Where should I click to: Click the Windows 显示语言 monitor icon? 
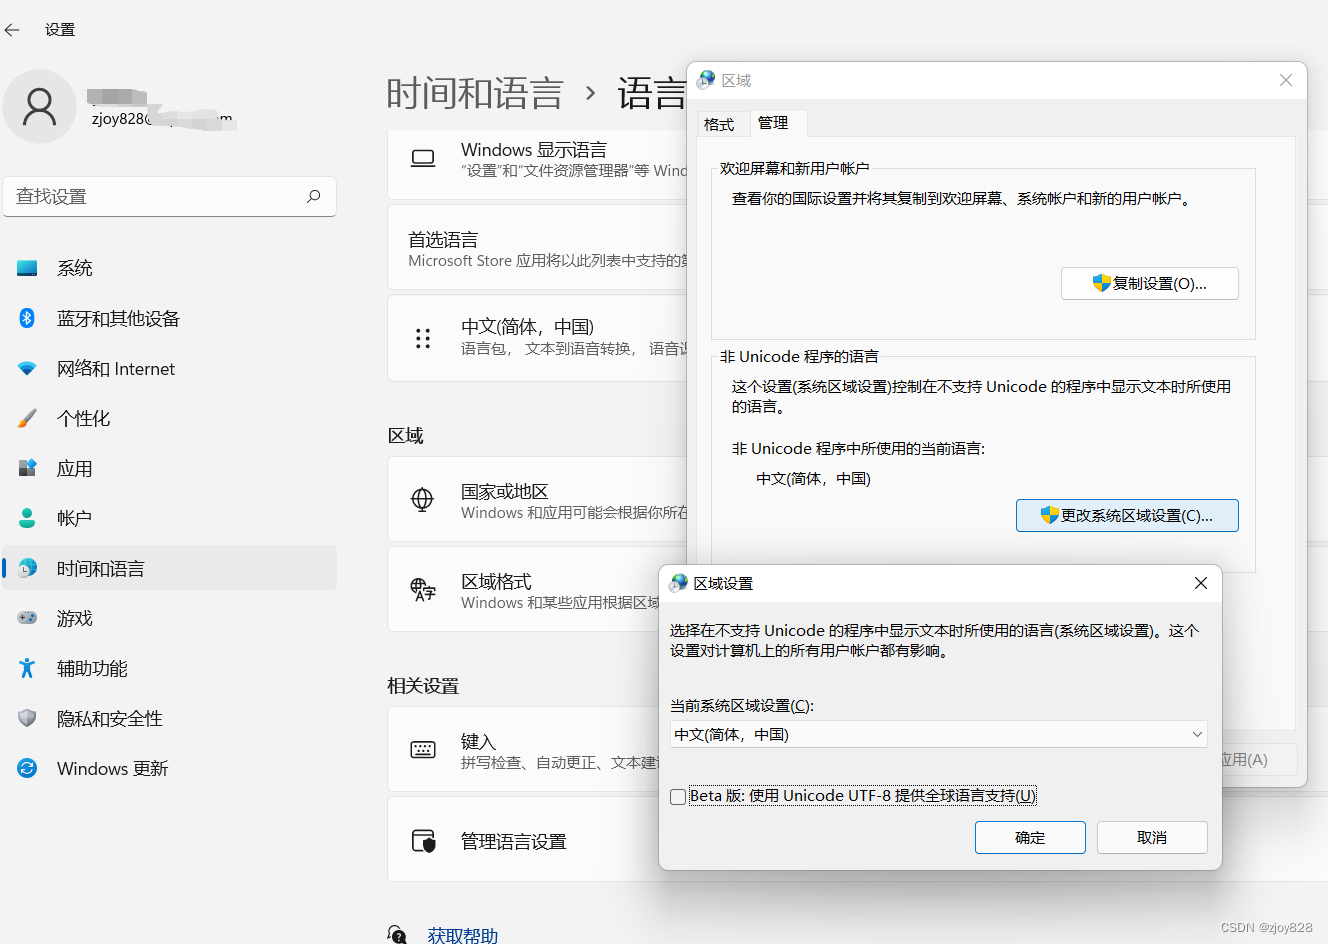pos(423,159)
